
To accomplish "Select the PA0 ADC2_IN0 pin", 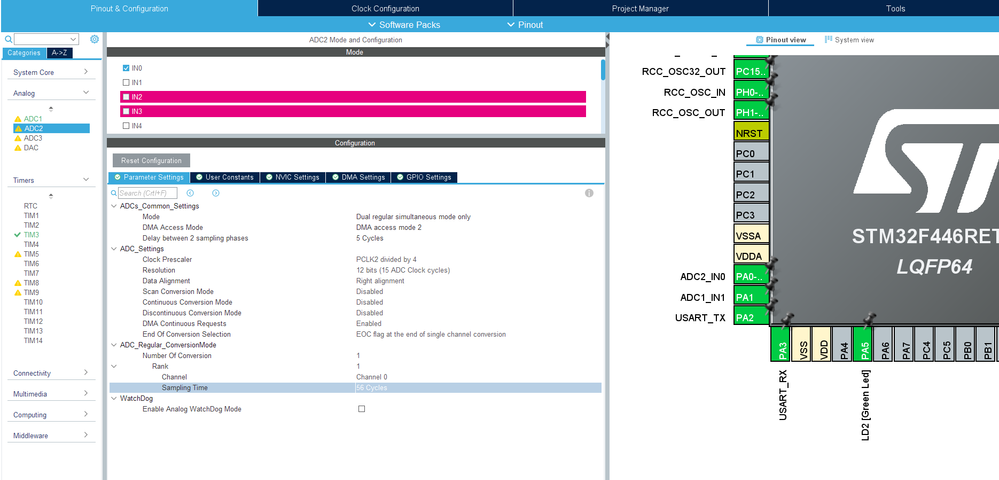I will [x=751, y=277].
